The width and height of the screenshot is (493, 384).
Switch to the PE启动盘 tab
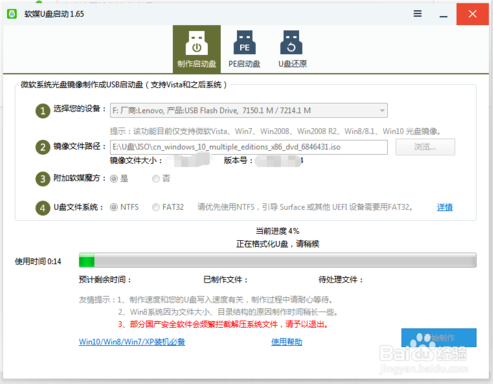(x=244, y=49)
